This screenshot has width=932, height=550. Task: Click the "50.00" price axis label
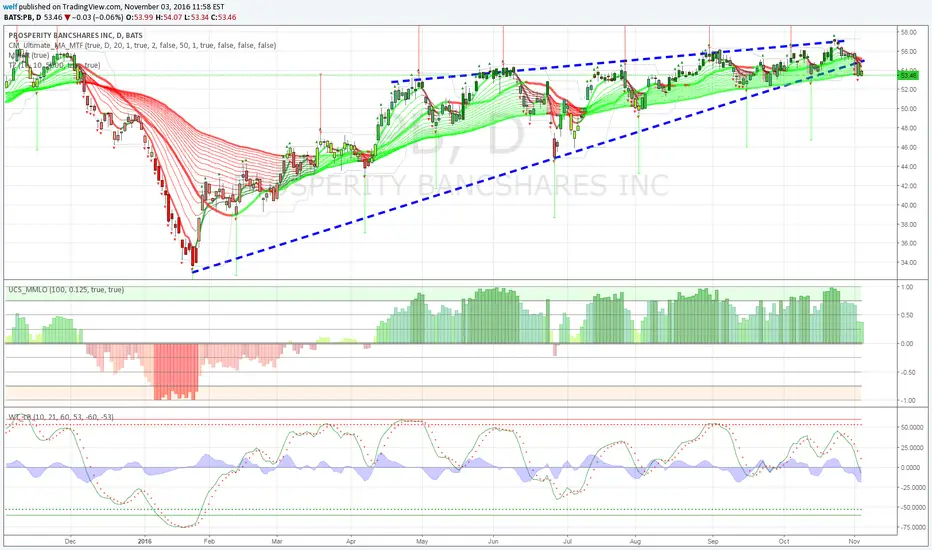(908, 109)
